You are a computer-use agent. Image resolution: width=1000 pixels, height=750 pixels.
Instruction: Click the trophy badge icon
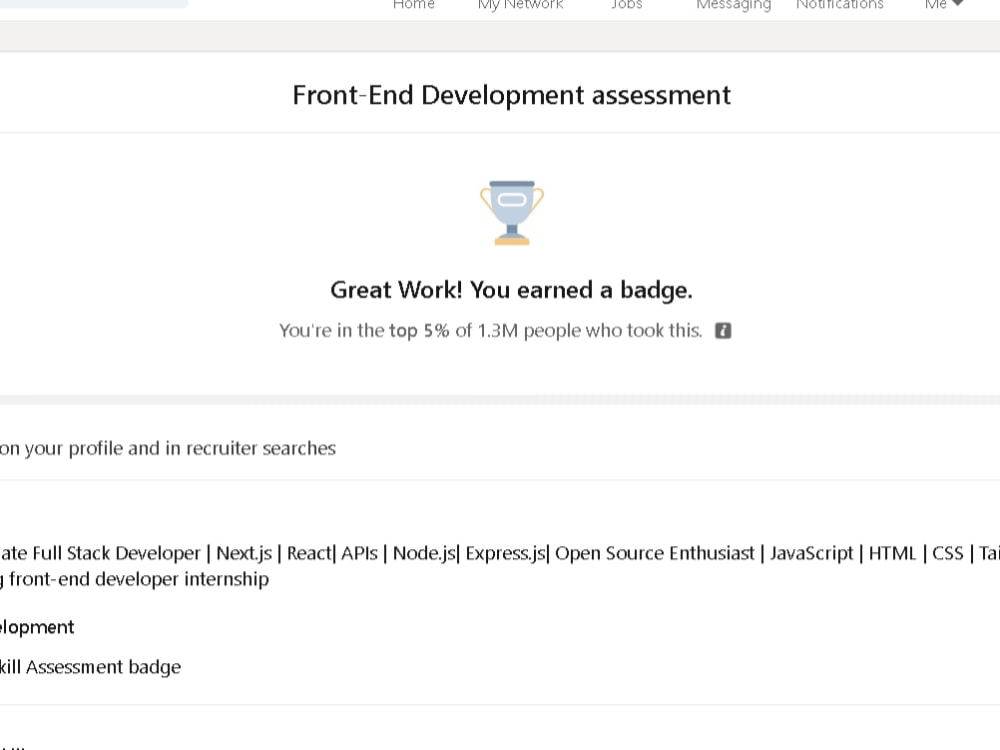pyautogui.click(x=511, y=211)
